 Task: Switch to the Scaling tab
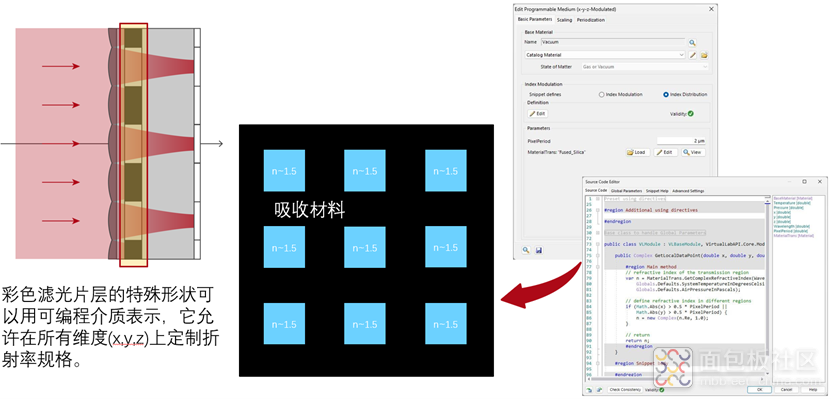point(564,20)
